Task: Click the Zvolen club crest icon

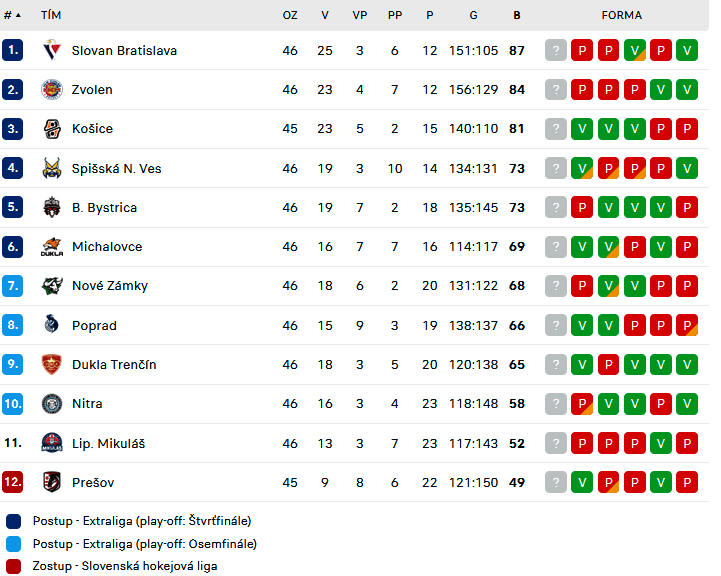Action: click(x=52, y=89)
